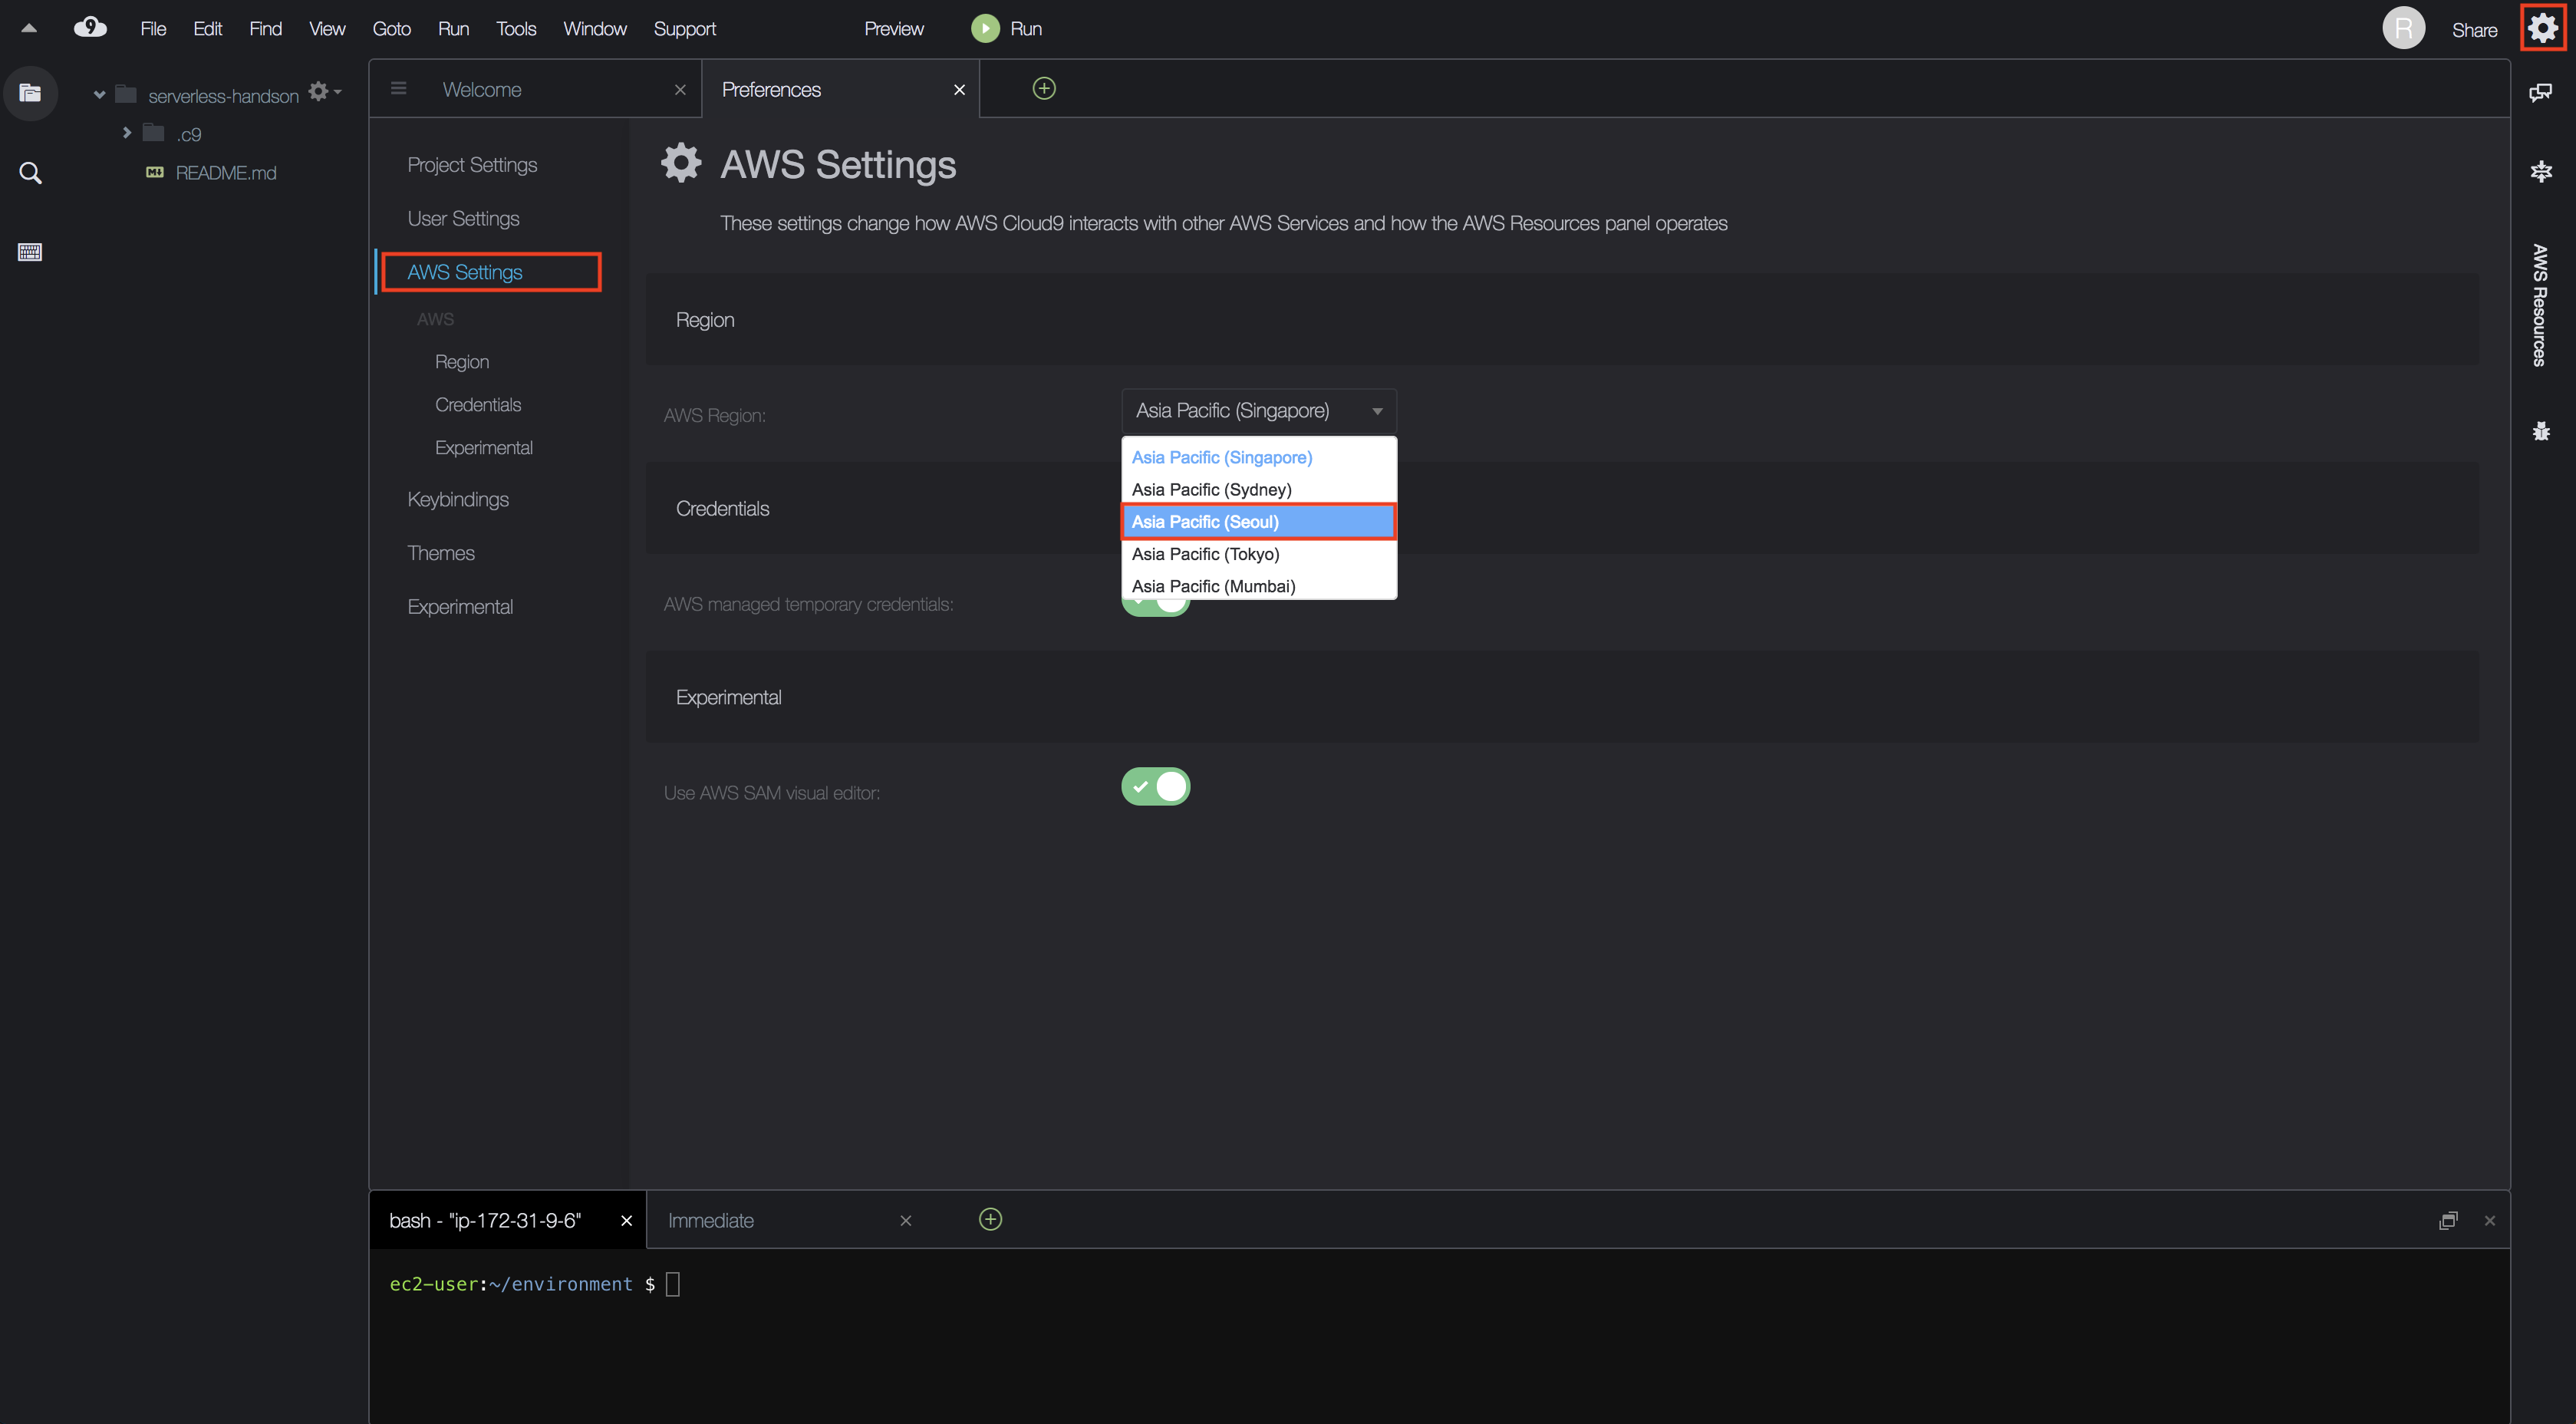The width and height of the screenshot is (2576, 1424).
Task: Click the .c9 folder icon
Action: [x=153, y=133]
